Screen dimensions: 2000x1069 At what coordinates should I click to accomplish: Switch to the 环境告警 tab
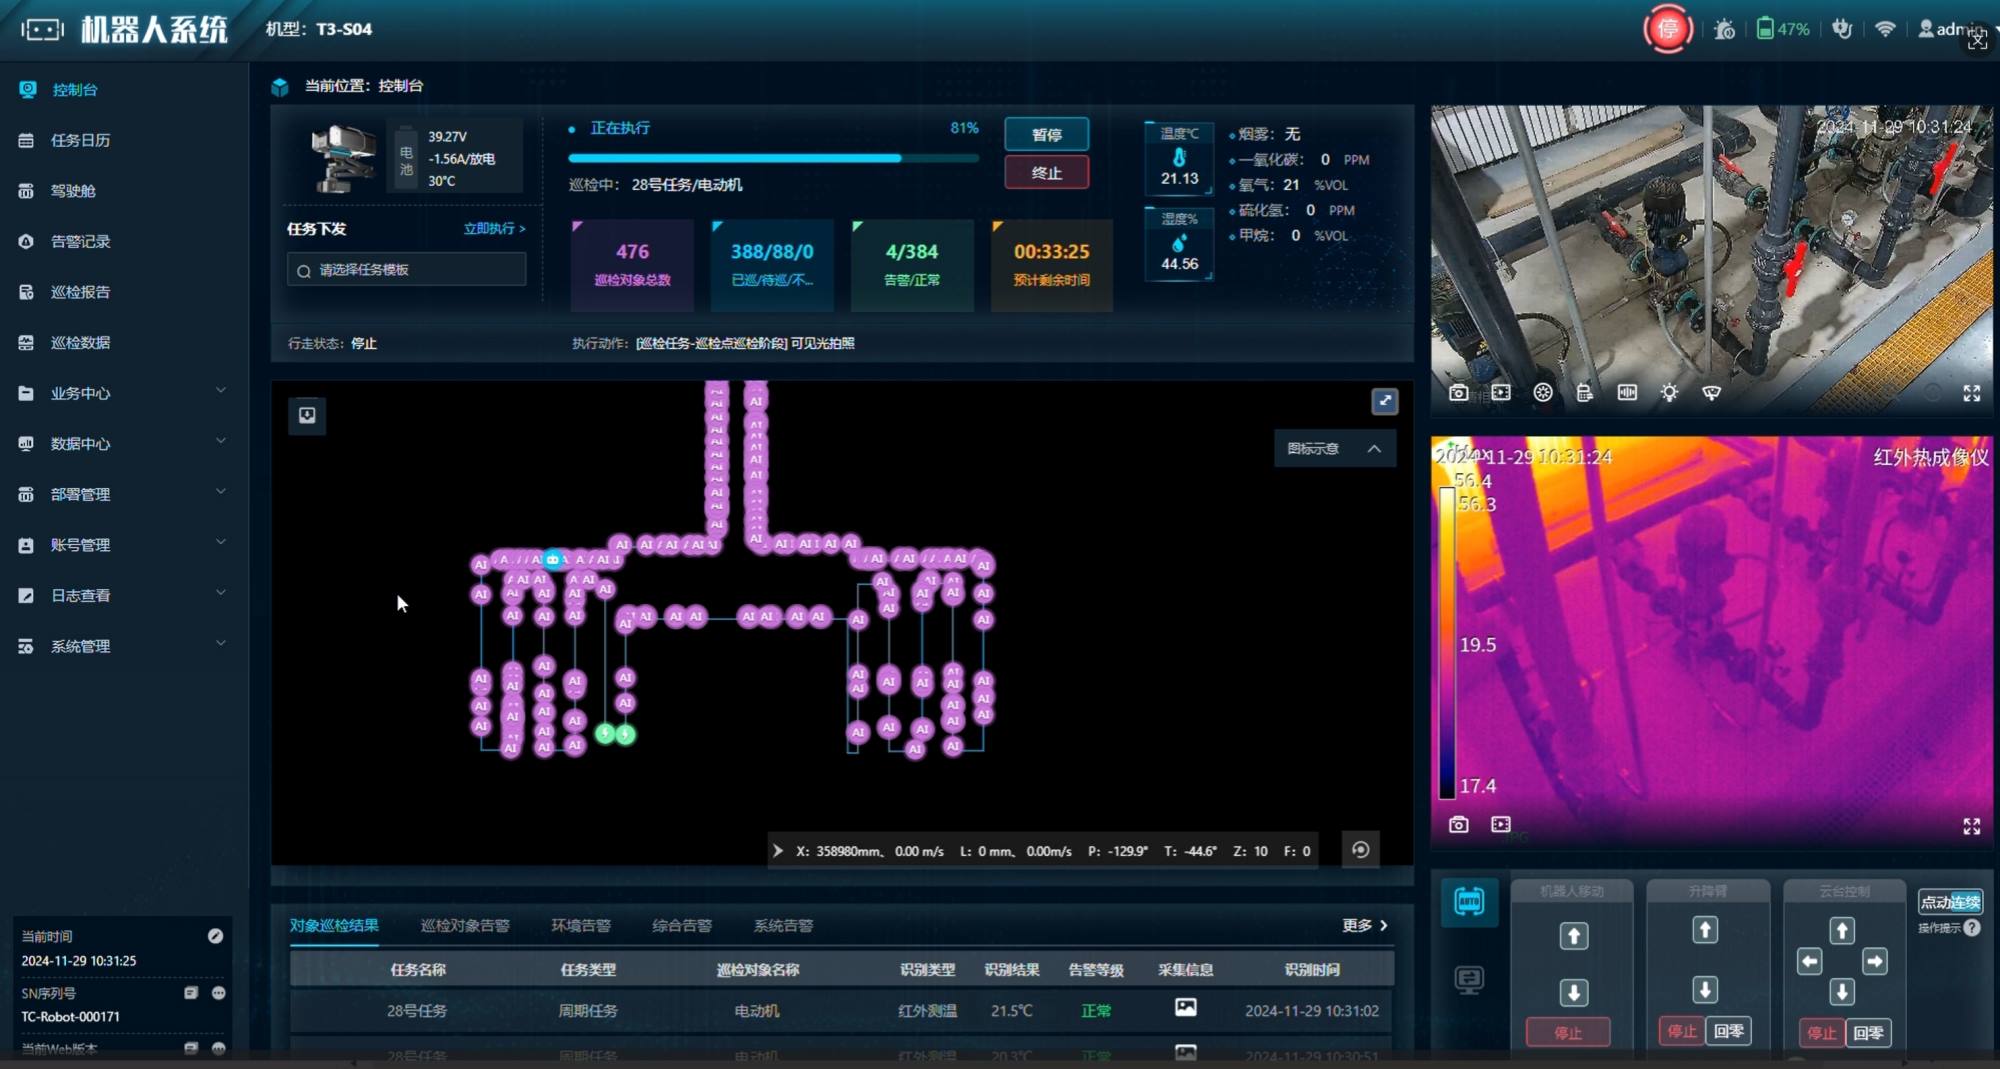click(580, 926)
